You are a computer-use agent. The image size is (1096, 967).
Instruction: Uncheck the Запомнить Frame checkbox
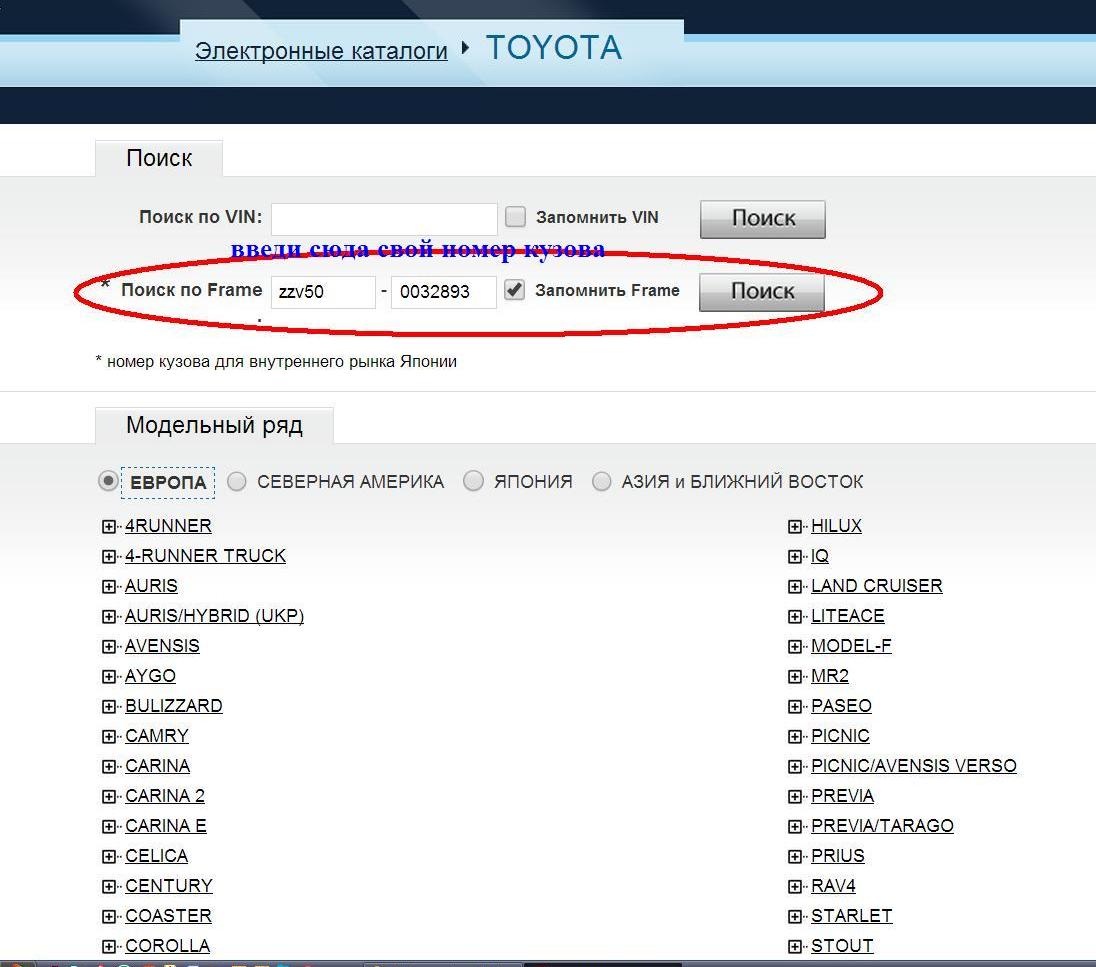tap(514, 290)
